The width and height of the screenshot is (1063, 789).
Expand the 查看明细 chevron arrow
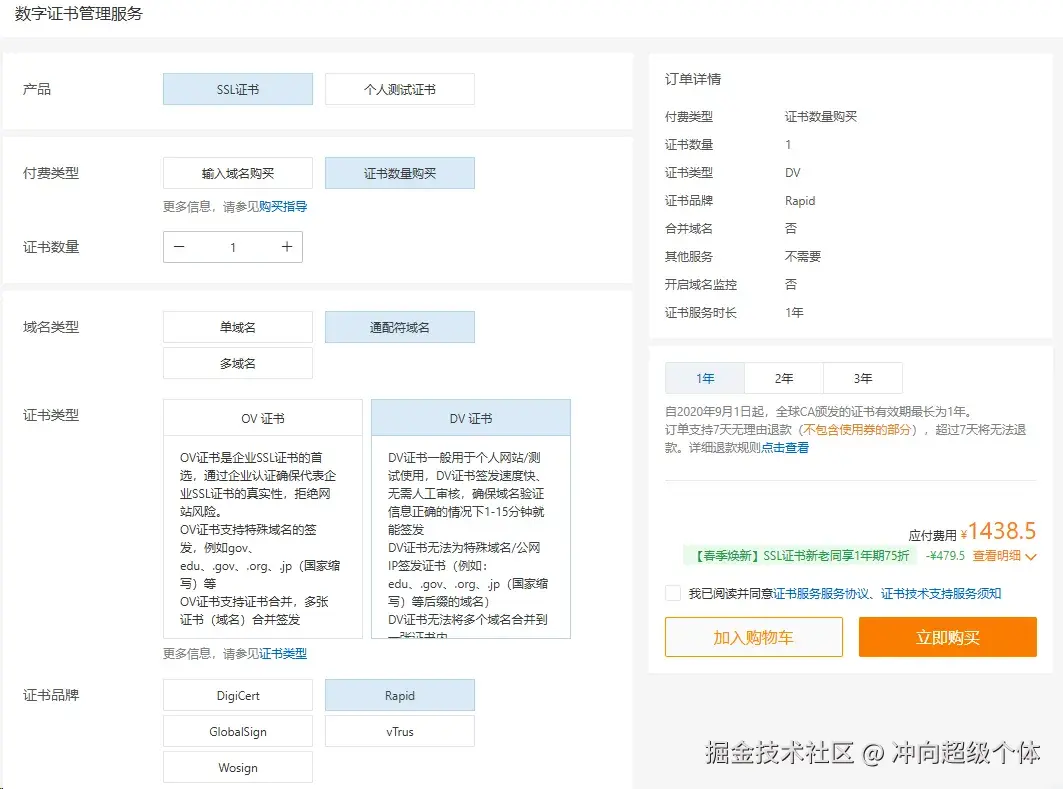click(x=1031, y=557)
